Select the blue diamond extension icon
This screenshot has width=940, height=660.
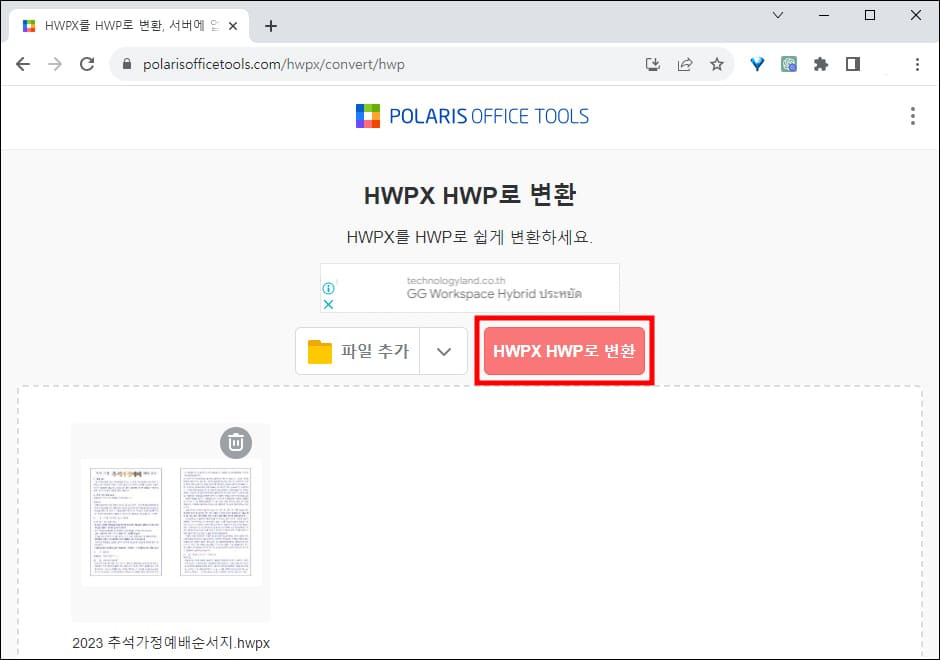757,63
